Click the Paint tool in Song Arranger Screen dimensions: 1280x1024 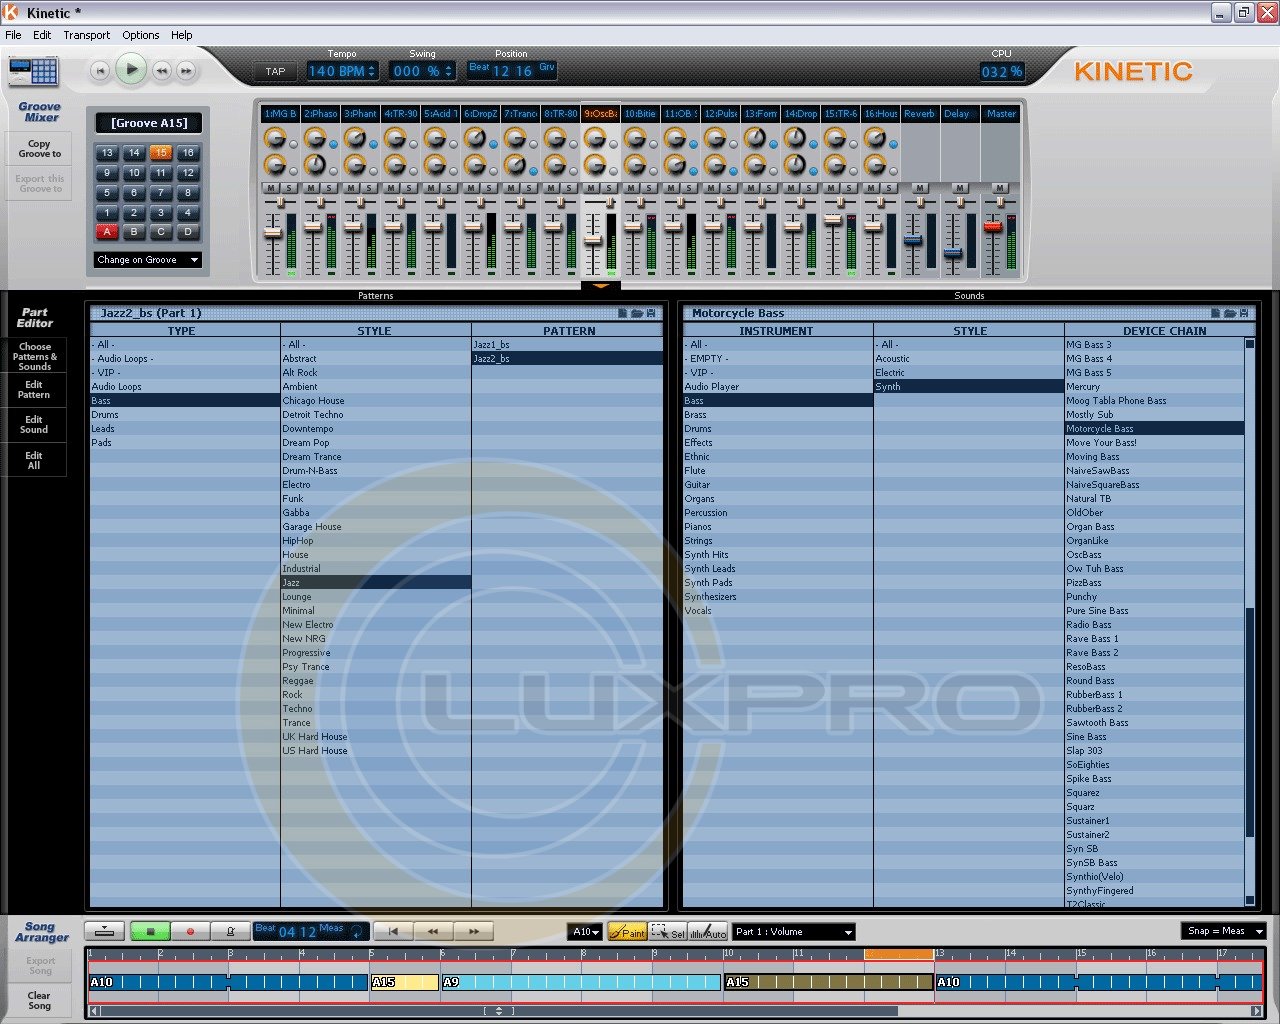click(627, 932)
